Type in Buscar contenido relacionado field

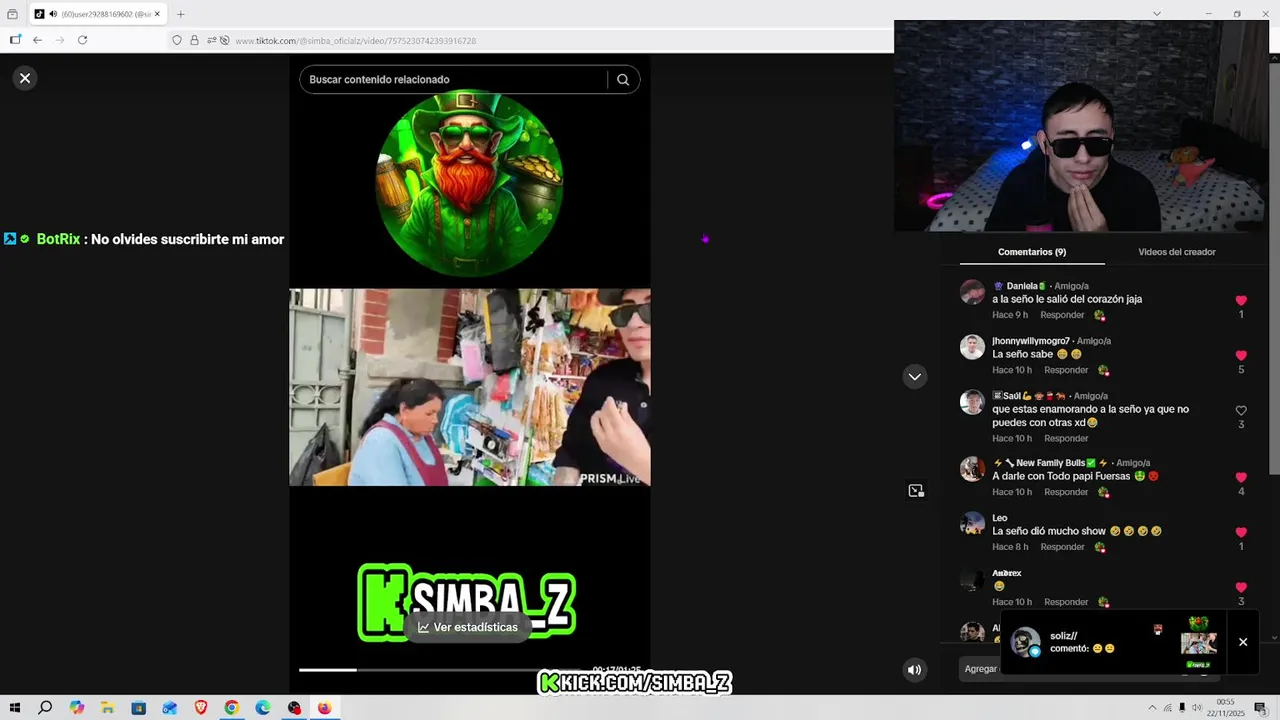tap(455, 80)
